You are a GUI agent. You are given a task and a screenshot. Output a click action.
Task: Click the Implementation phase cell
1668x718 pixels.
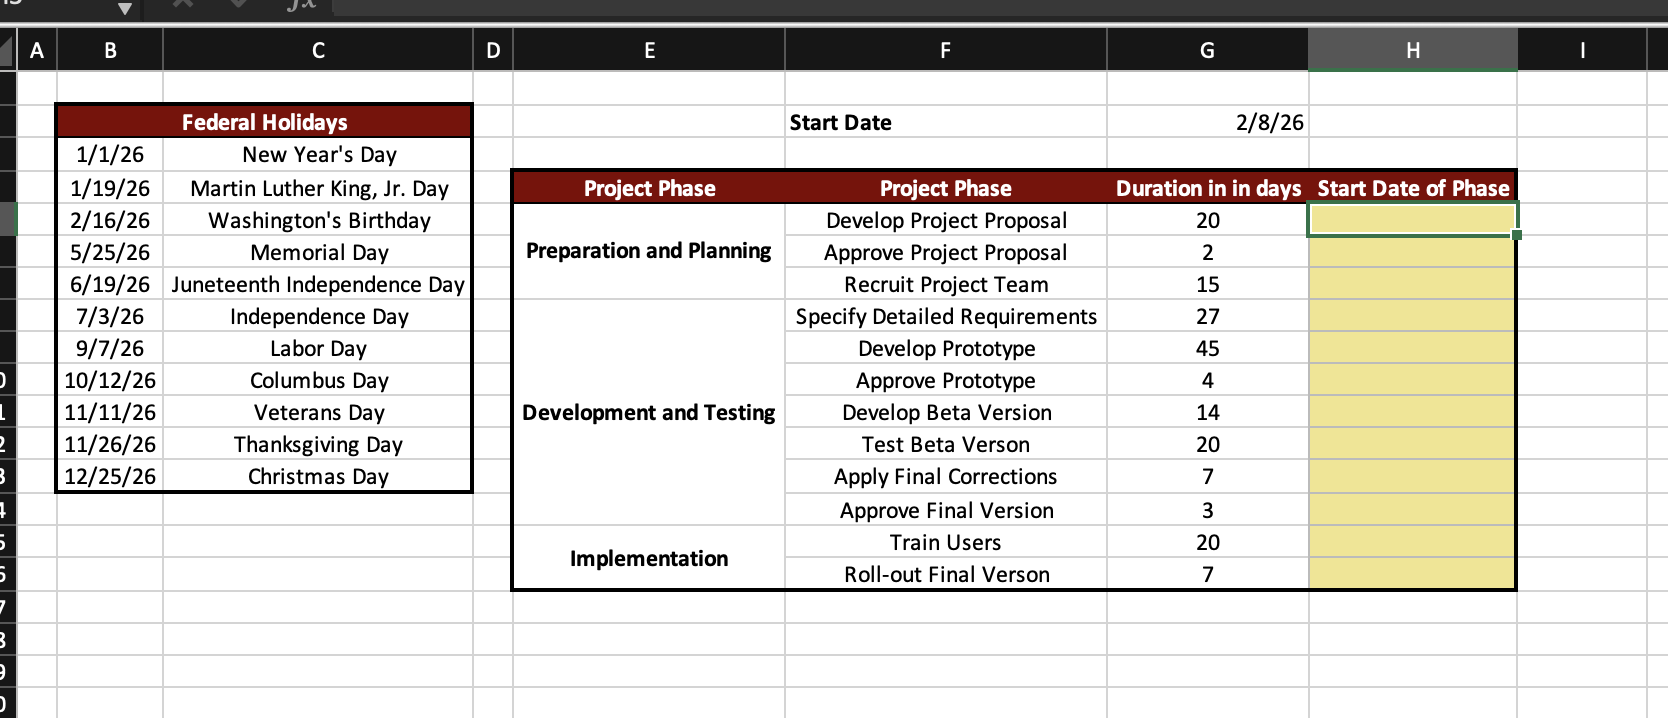pos(648,558)
